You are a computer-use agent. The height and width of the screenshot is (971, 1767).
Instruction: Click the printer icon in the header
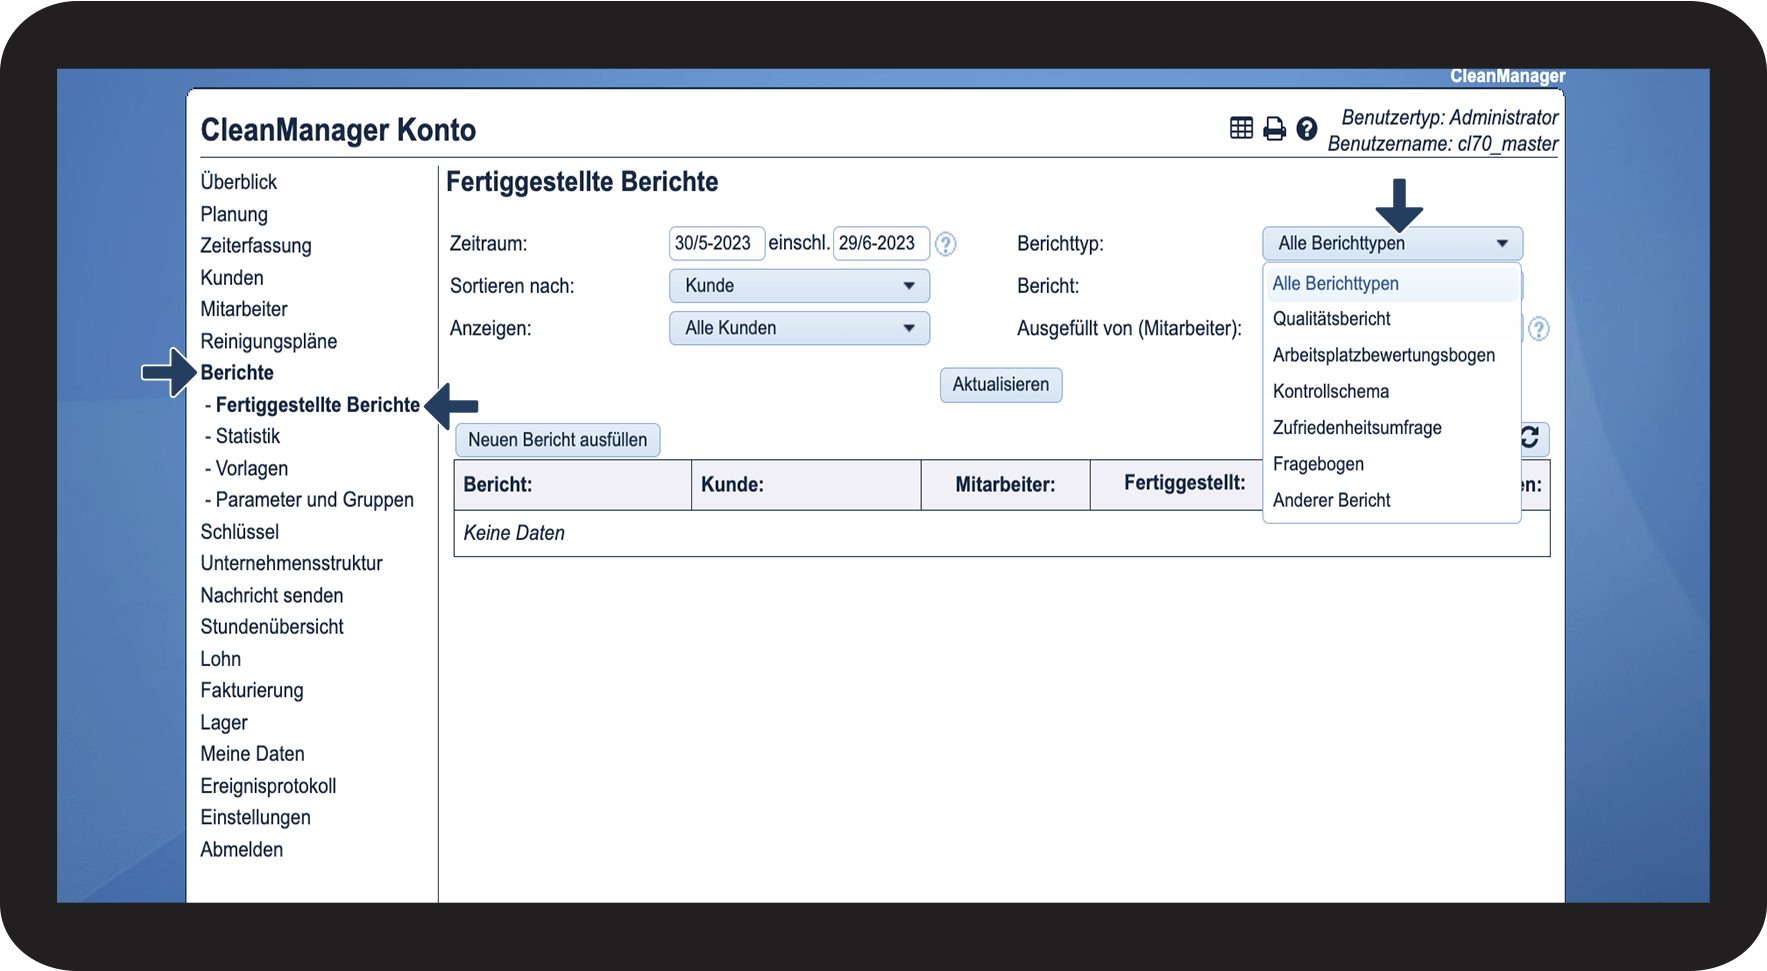tap(1274, 128)
